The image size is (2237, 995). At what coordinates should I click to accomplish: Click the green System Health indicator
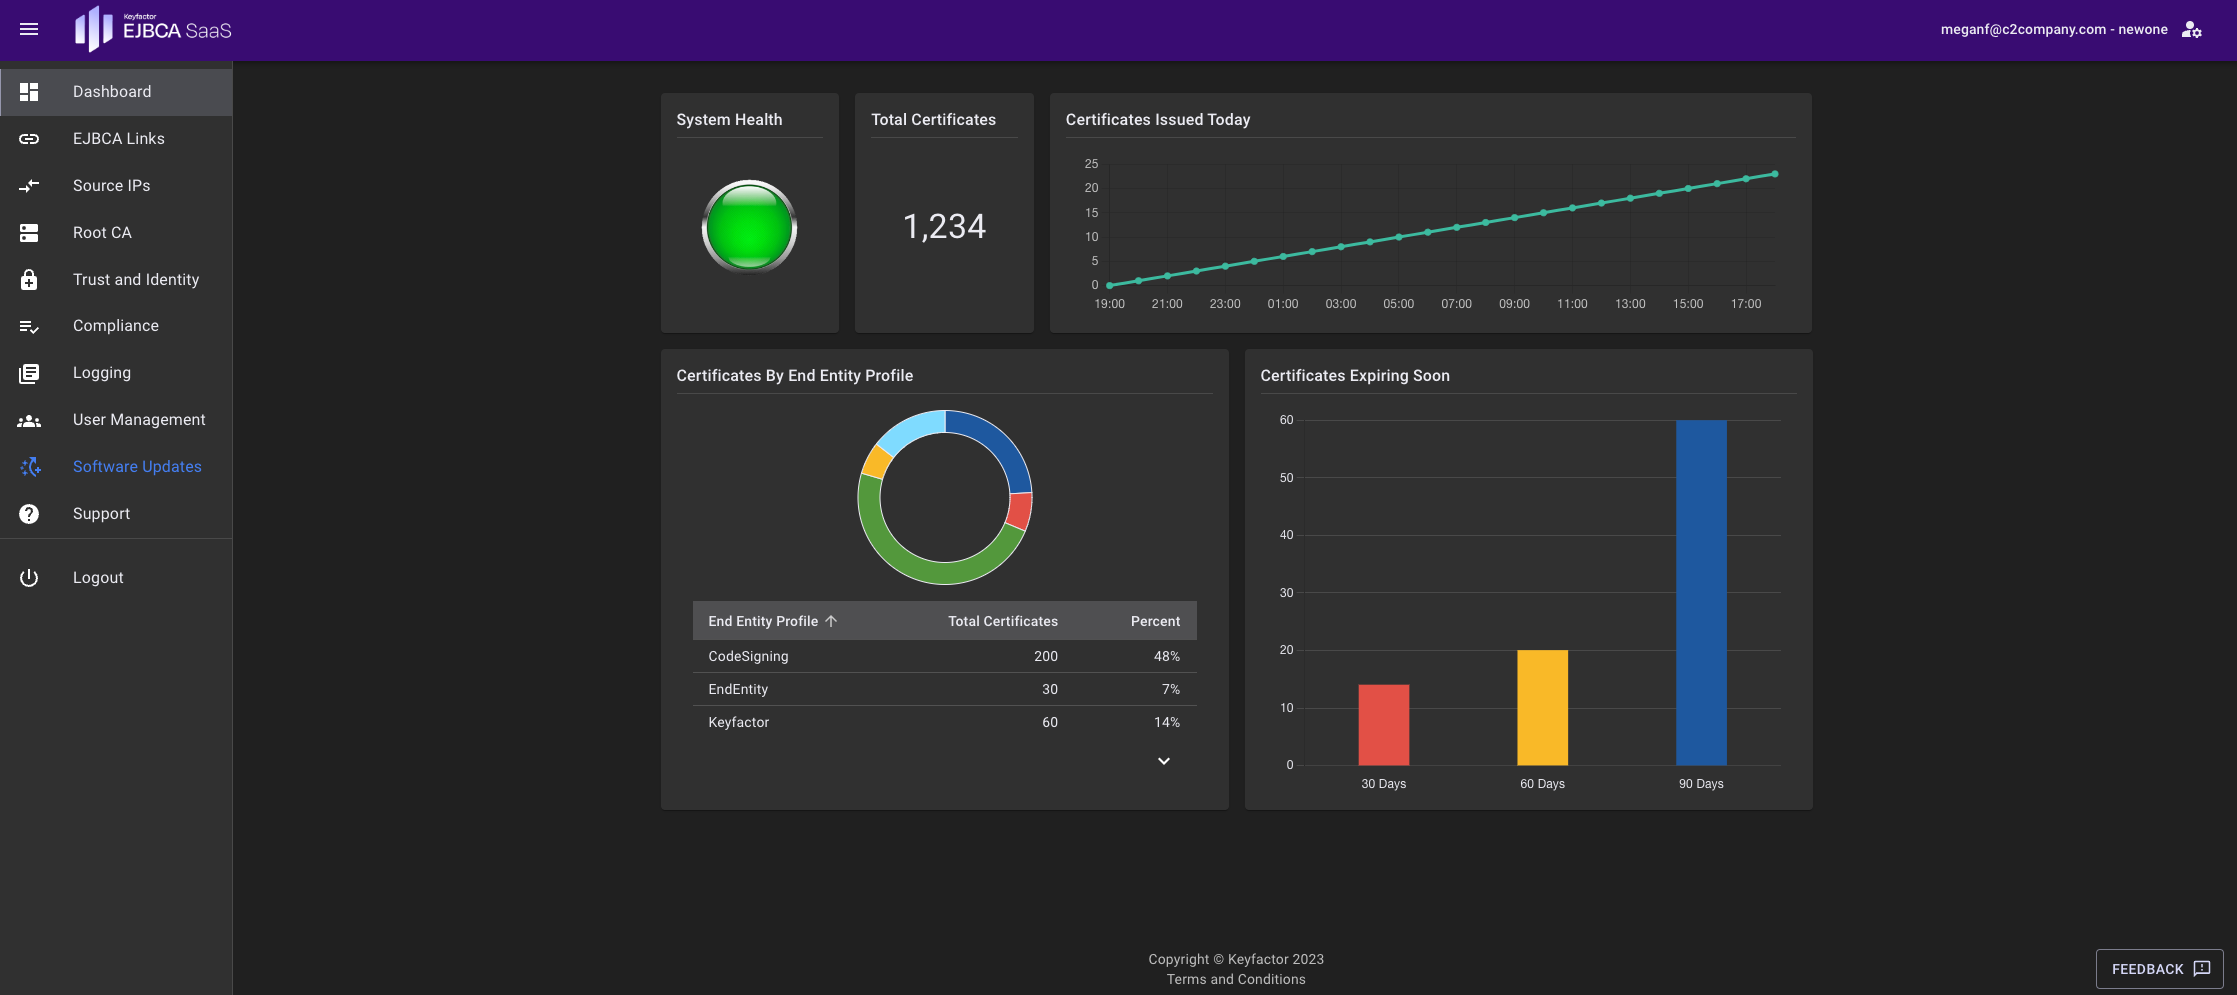coord(749,227)
